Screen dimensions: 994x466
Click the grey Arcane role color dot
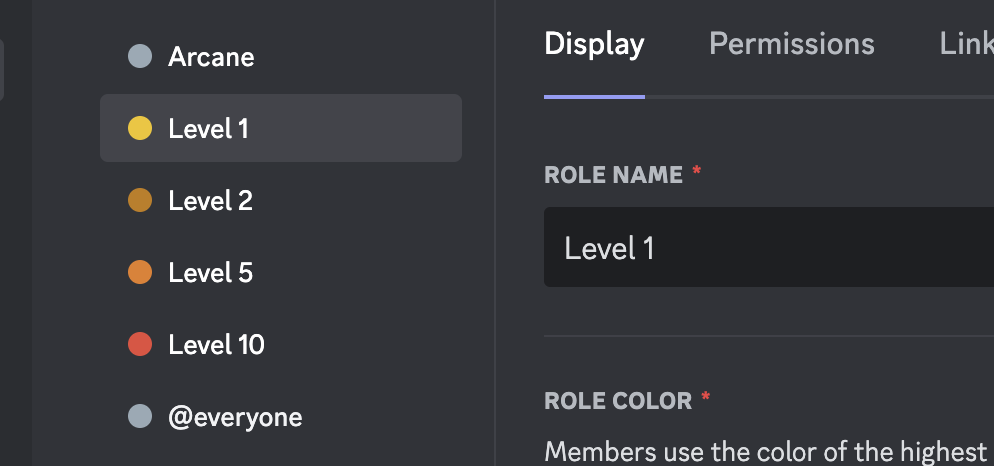[x=140, y=57]
